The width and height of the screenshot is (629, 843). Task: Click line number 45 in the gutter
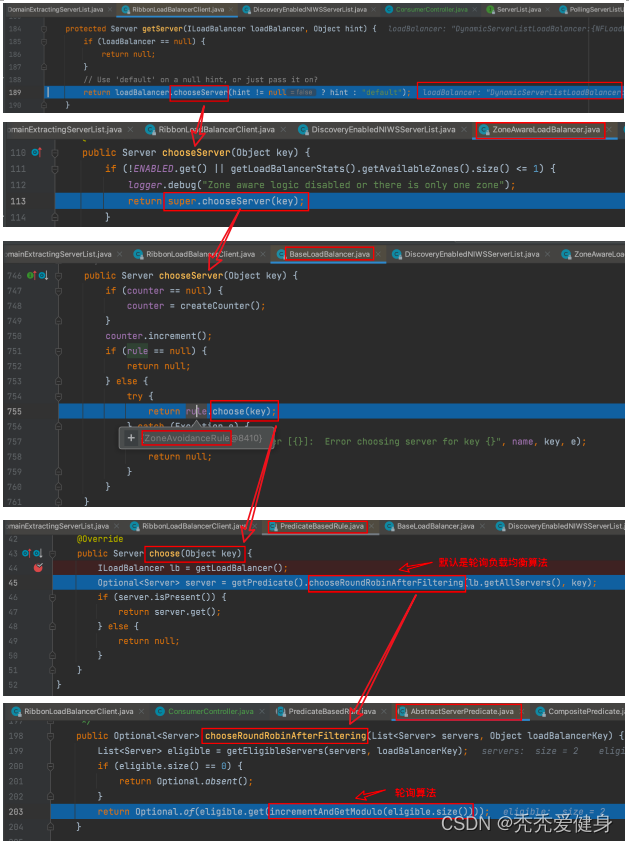[x=13, y=583]
